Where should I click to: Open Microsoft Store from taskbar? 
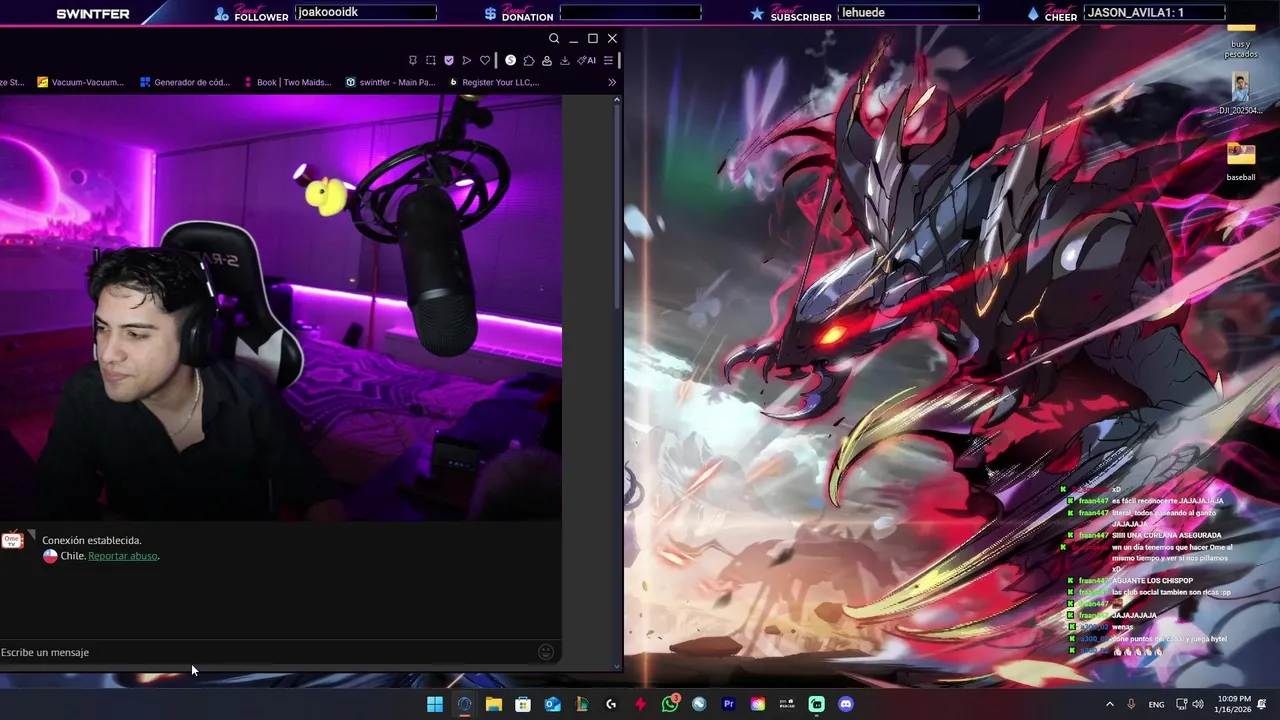(x=523, y=704)
